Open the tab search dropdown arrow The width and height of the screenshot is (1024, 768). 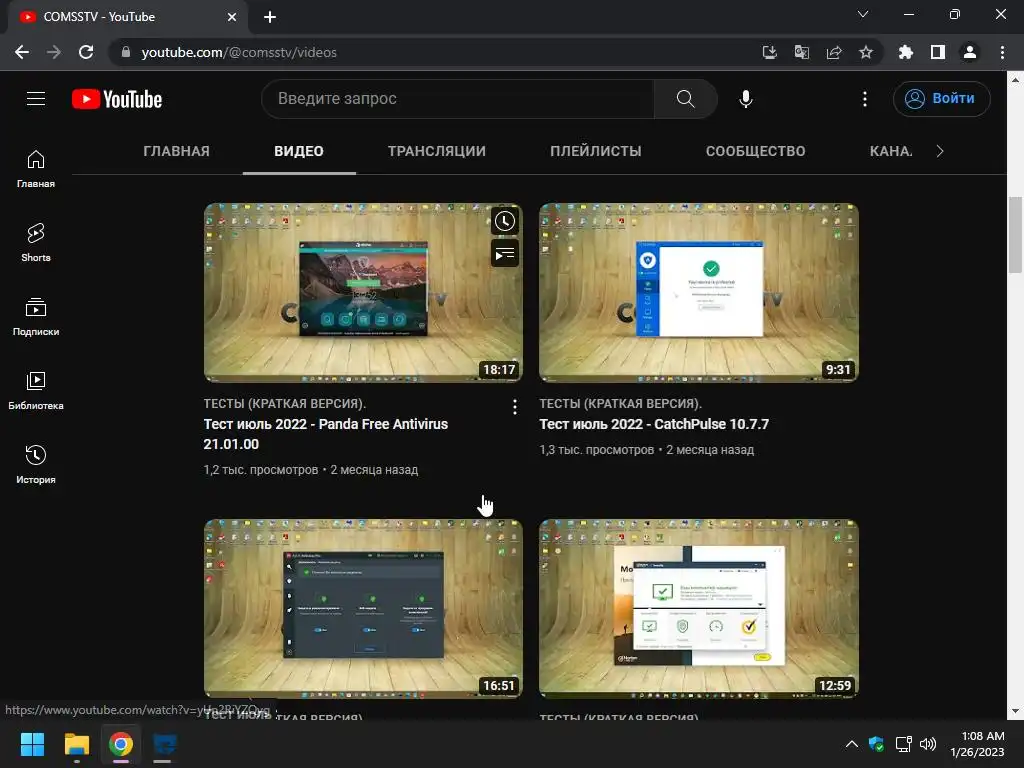point(863,14)
